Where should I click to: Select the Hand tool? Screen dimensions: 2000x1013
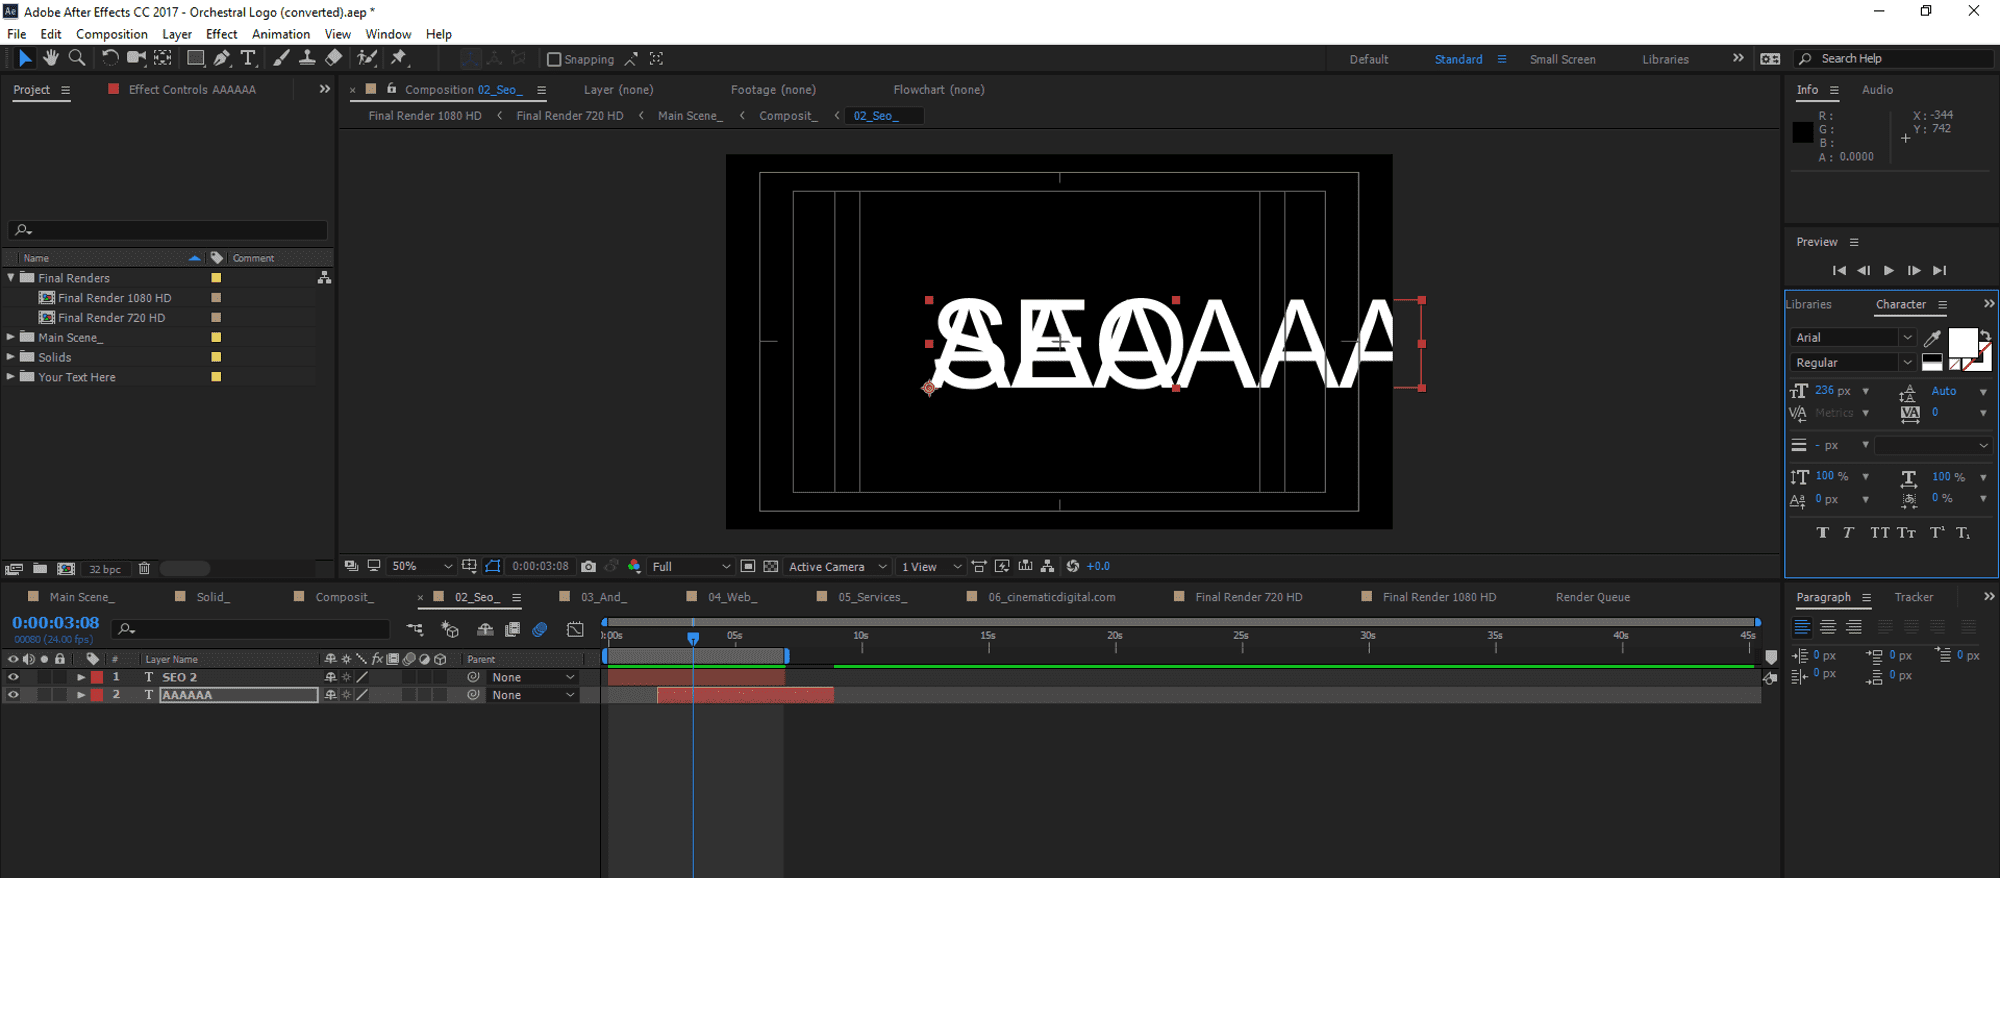coord(51,59)
